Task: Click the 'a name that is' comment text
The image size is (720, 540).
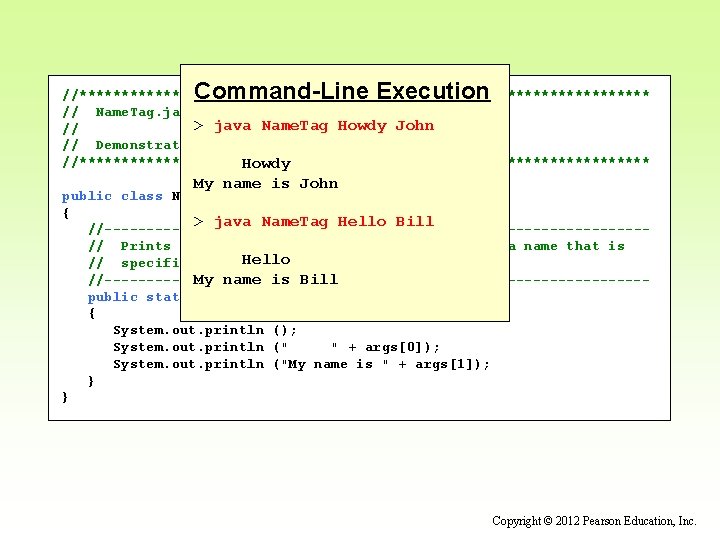Action: tap(568, 247)
